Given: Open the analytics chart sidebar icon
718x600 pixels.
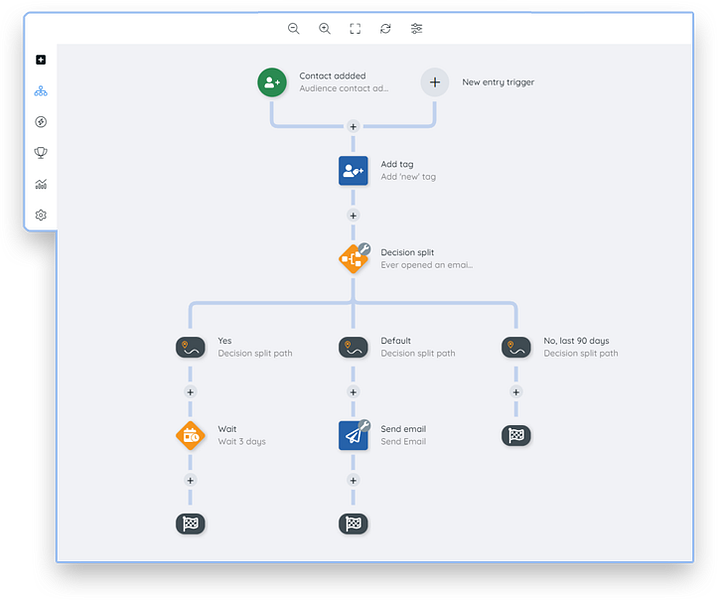Looking at the screenshot, I should pyautogui.click(x=41, y=184).
